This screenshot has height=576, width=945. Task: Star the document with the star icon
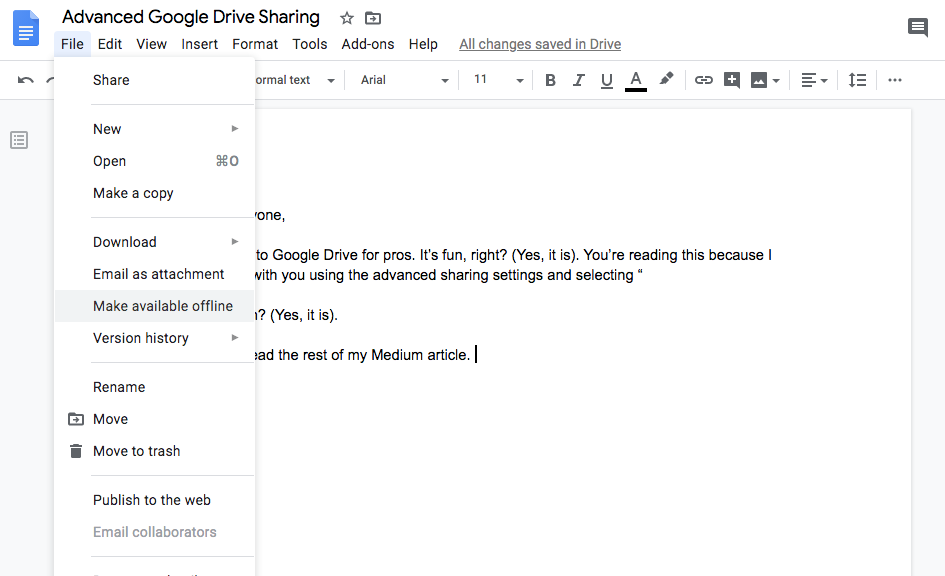pos(347,18)
